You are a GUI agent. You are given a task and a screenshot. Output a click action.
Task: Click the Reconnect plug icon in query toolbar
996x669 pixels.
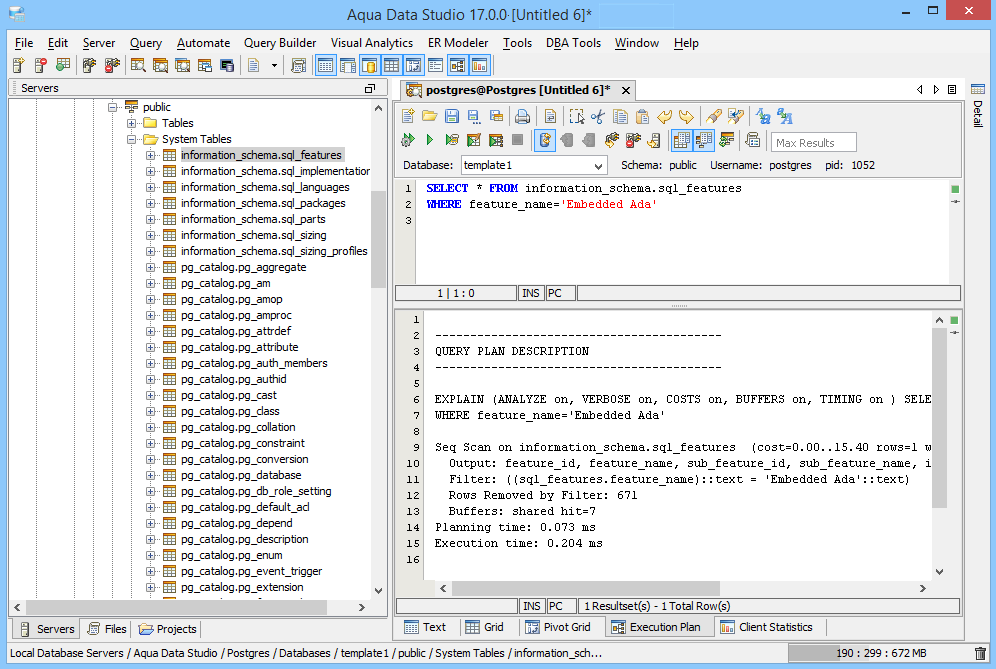pyautogui.click(x=611, y=140)
